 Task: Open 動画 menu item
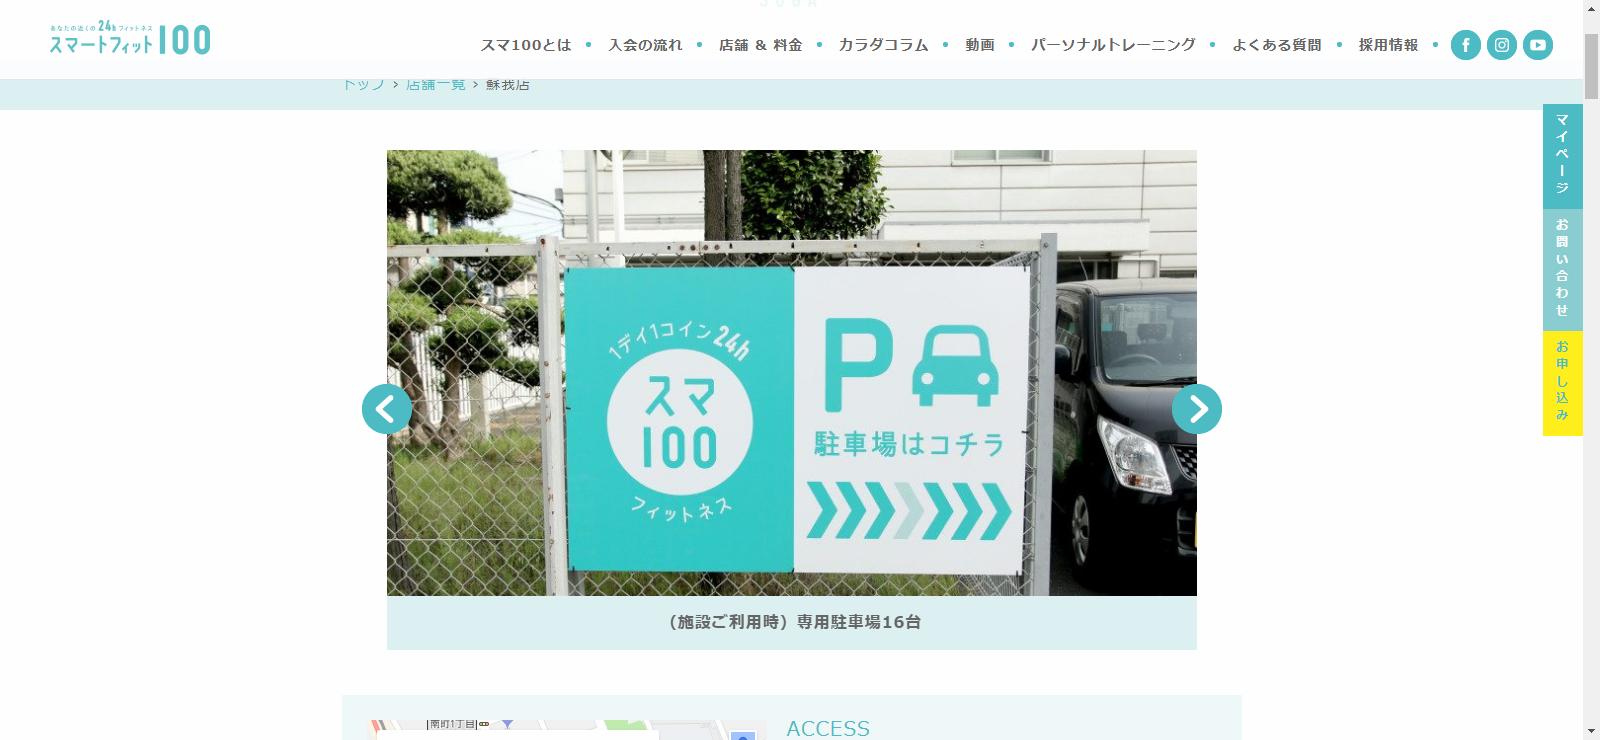980,45
